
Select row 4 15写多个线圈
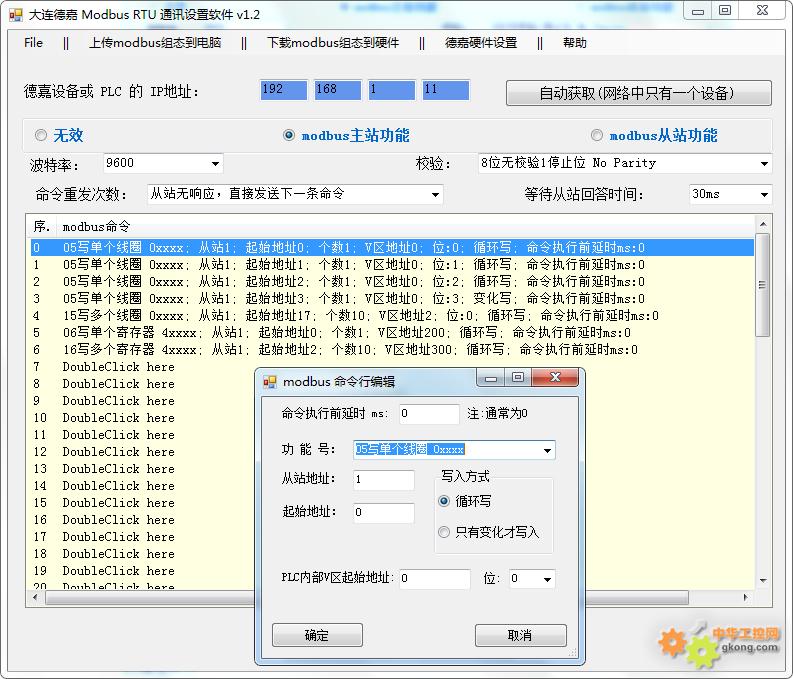(392, 316)
